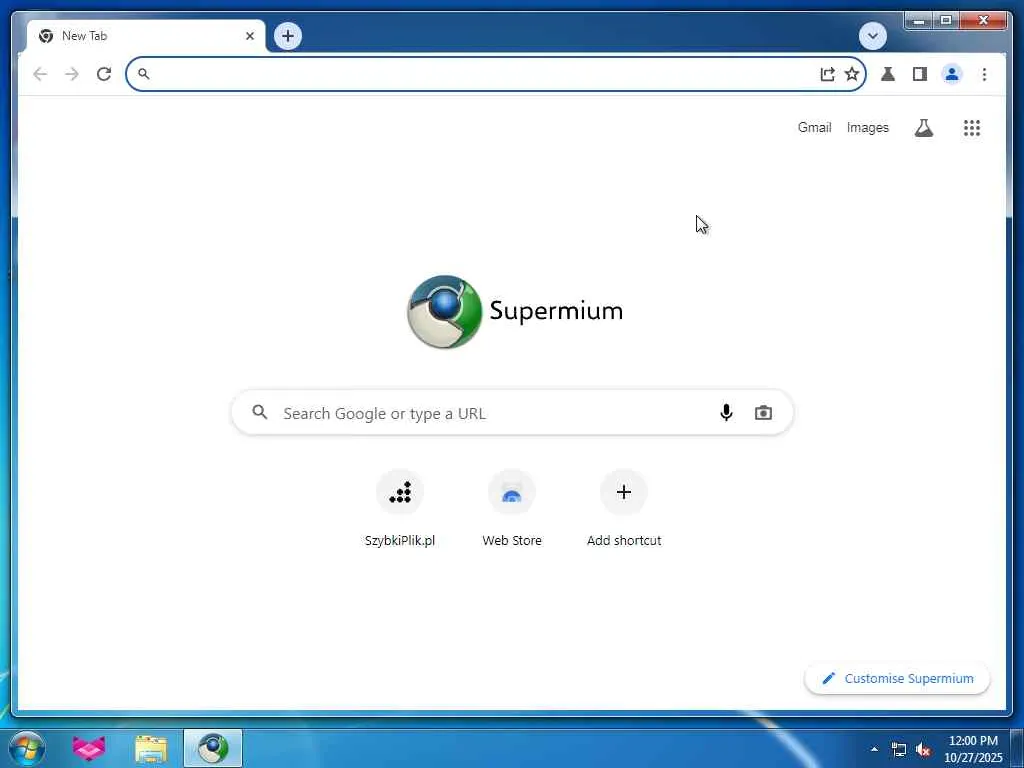Click Customise Supermium button
This screenshot has height=768, width=1024.
pyautogui.click(x=897, y=679)
